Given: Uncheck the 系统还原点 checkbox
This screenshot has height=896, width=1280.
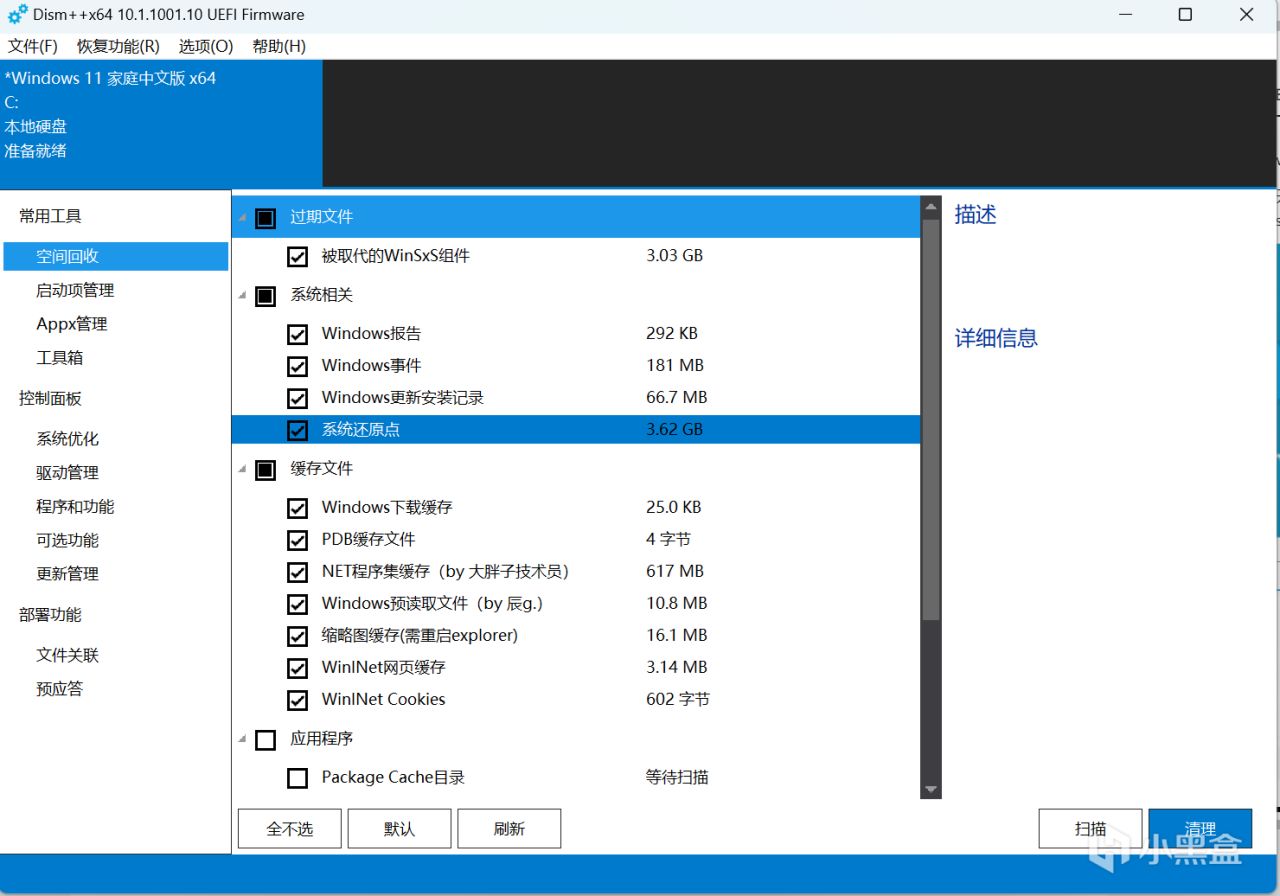Looking at the screenshot, I should pyautogui.click(x=297, y=430).
